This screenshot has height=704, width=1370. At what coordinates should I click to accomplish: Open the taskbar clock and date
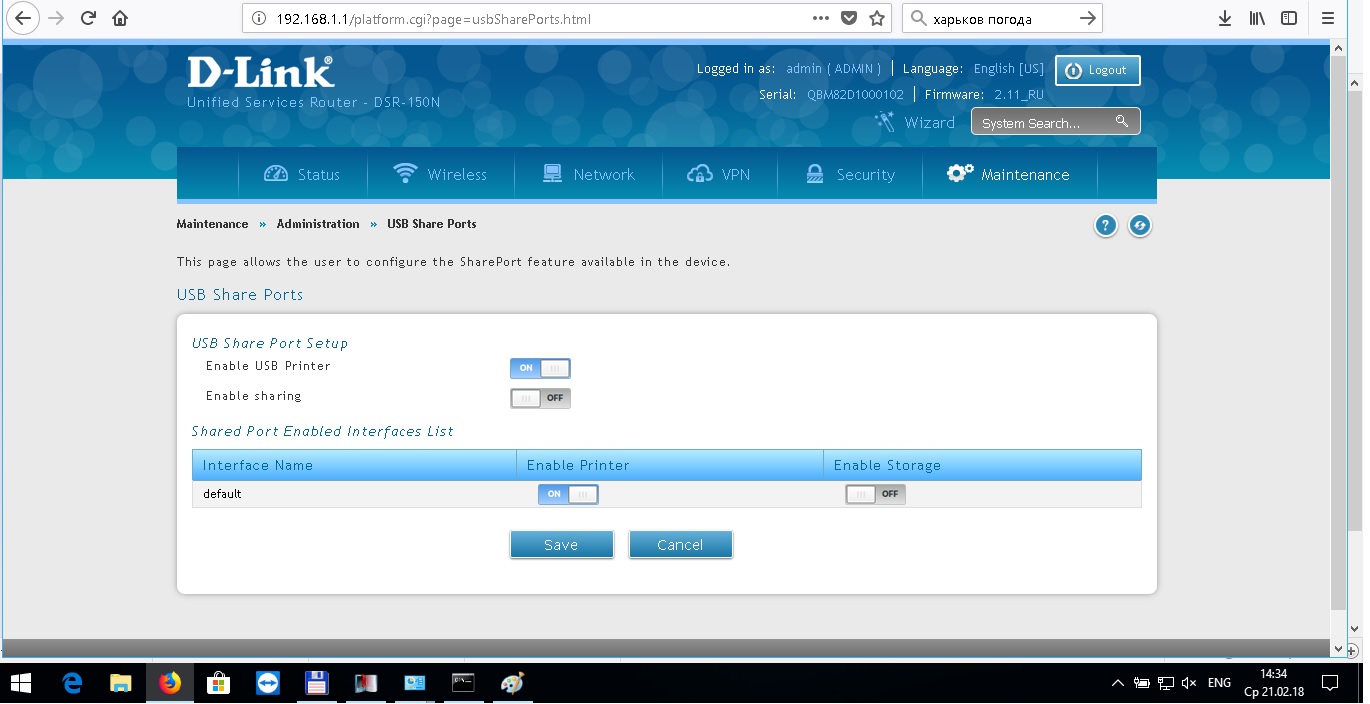pos(1273,684)
